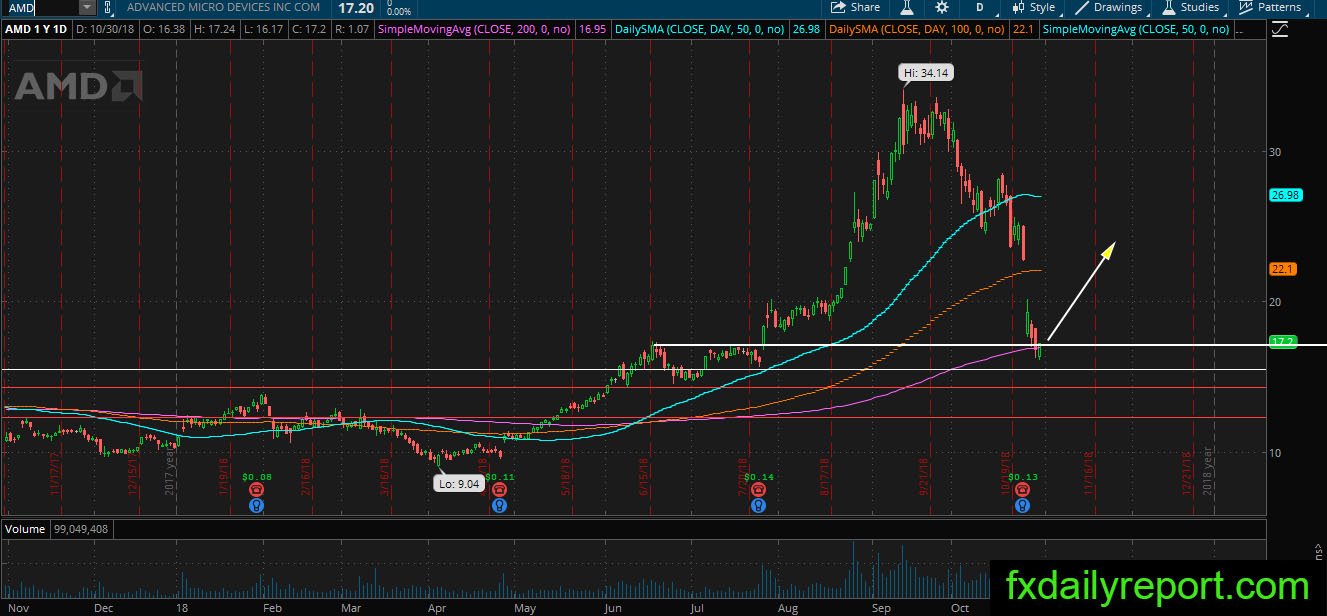Click the 17.2 green current price tag
This screenshot has width=1327, height=616.
[x=1281, y=342]
